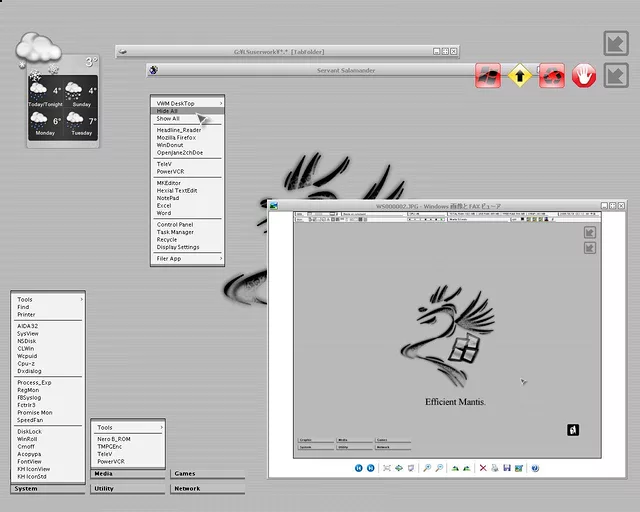The height and width of the screenshot is (512, 640).
Task: Launch Task Manager from the menu
Action: pyautogui.click(x=175, y=232)
